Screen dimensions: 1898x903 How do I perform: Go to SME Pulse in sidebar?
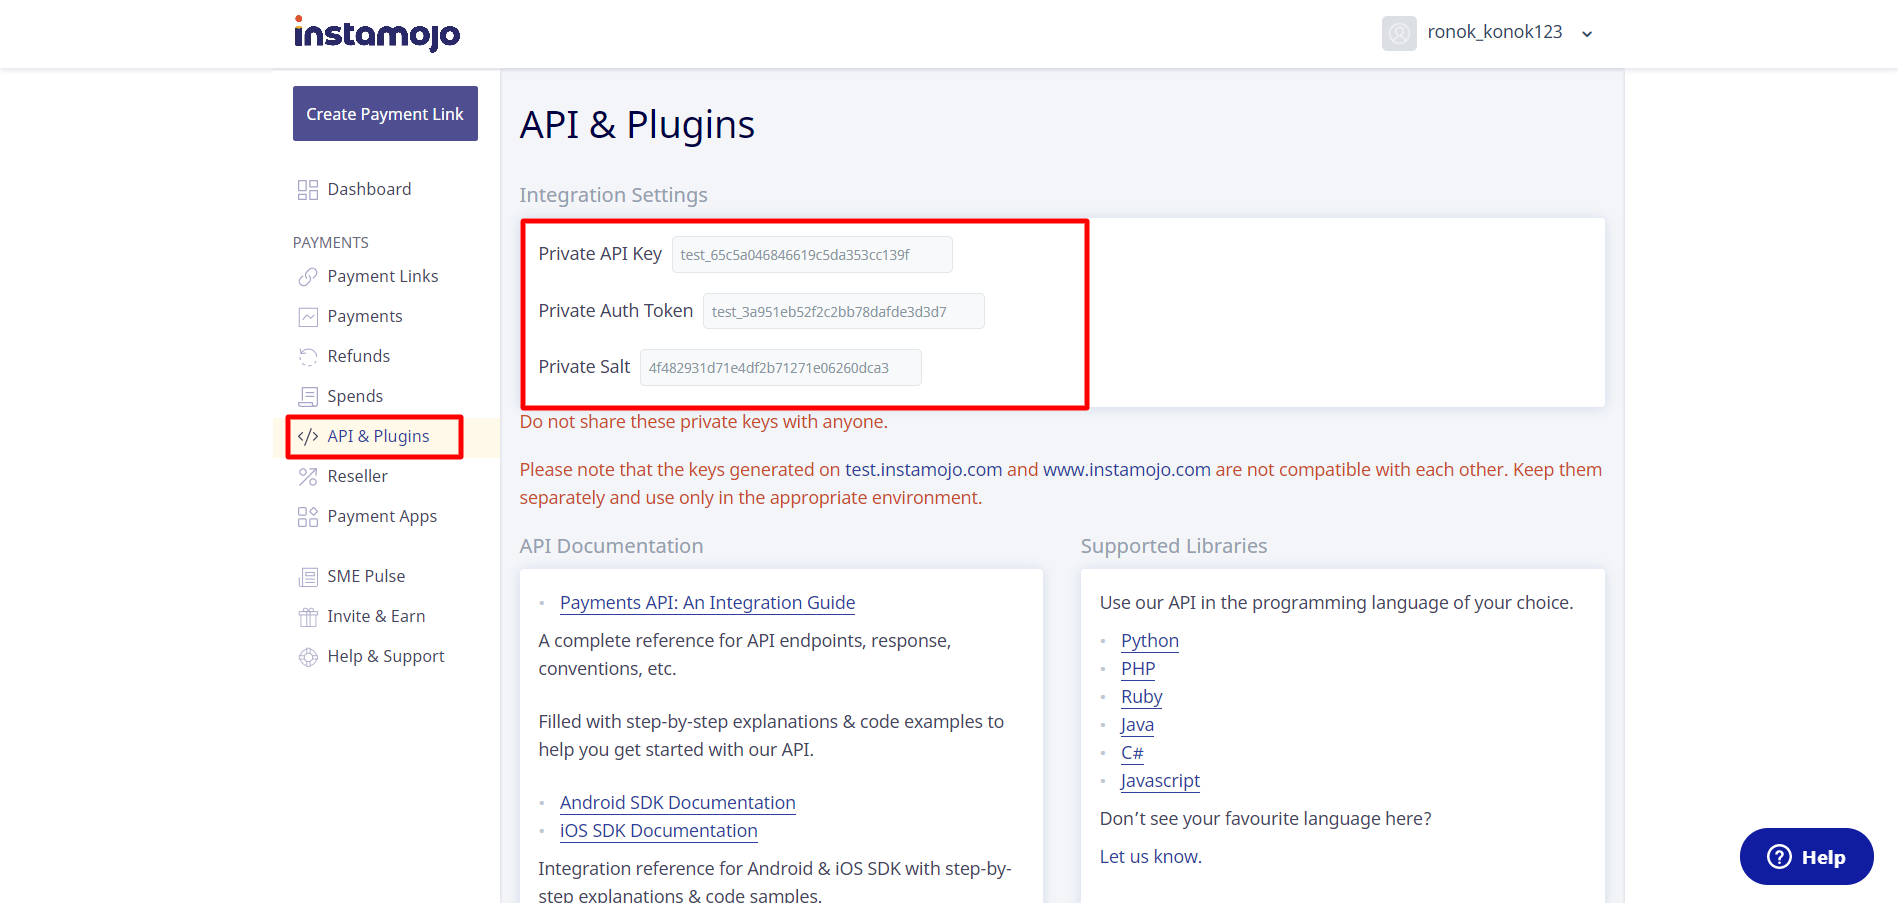(365, 577)
